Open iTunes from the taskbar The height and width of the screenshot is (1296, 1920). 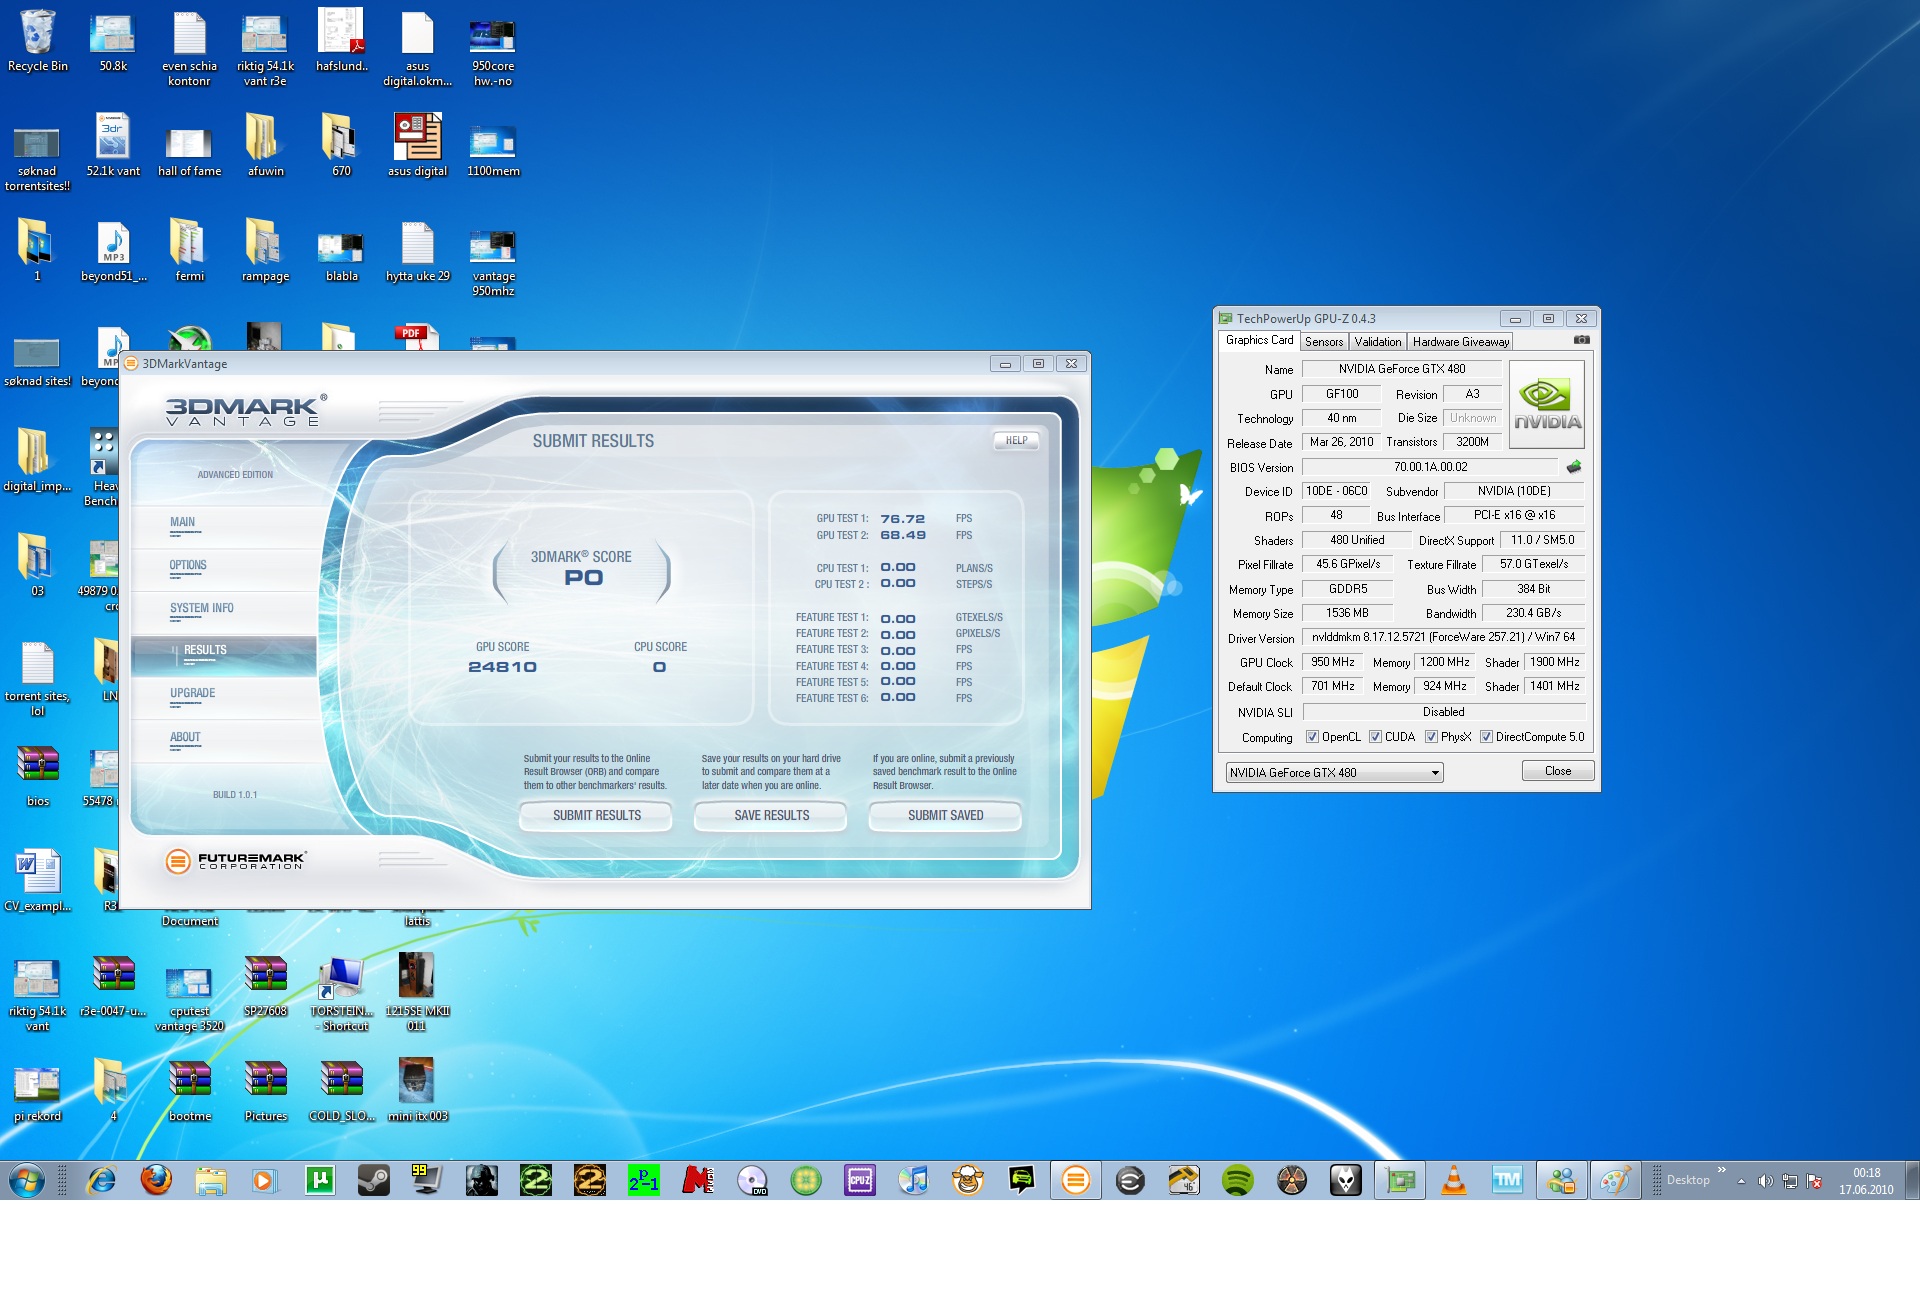(x=913, y=1180)
